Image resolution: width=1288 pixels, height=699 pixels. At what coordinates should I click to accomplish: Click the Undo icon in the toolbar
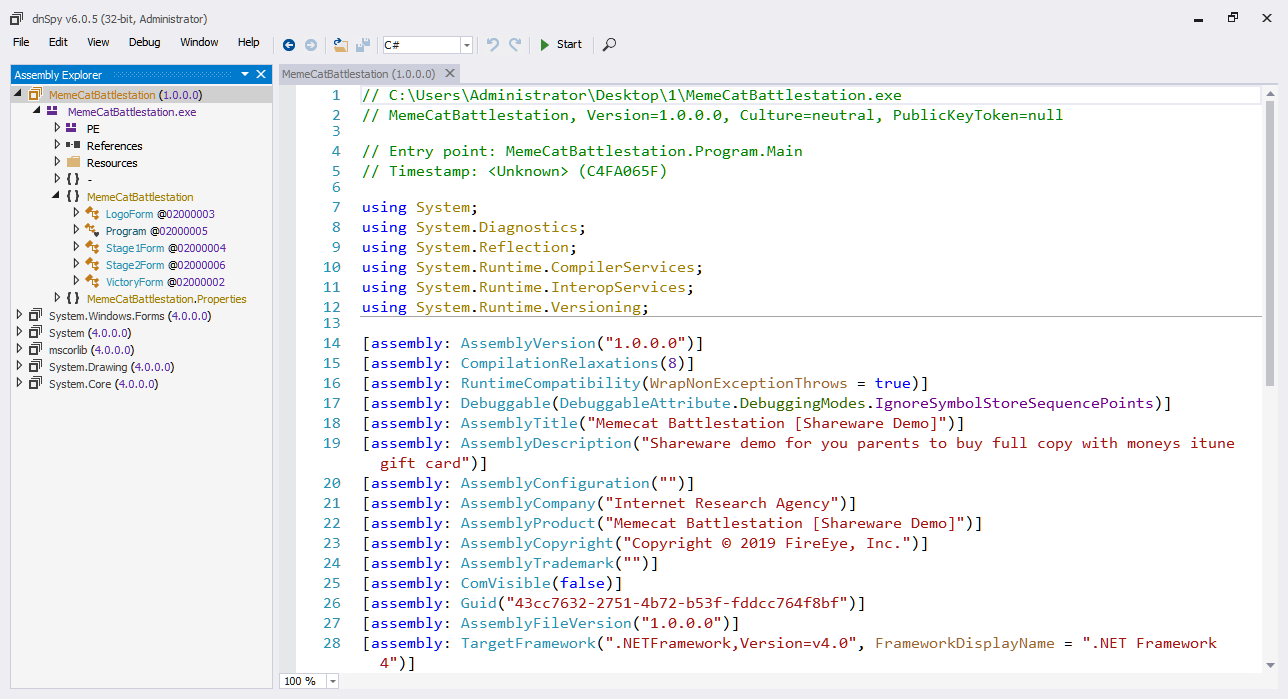click(x=492, y=44)
